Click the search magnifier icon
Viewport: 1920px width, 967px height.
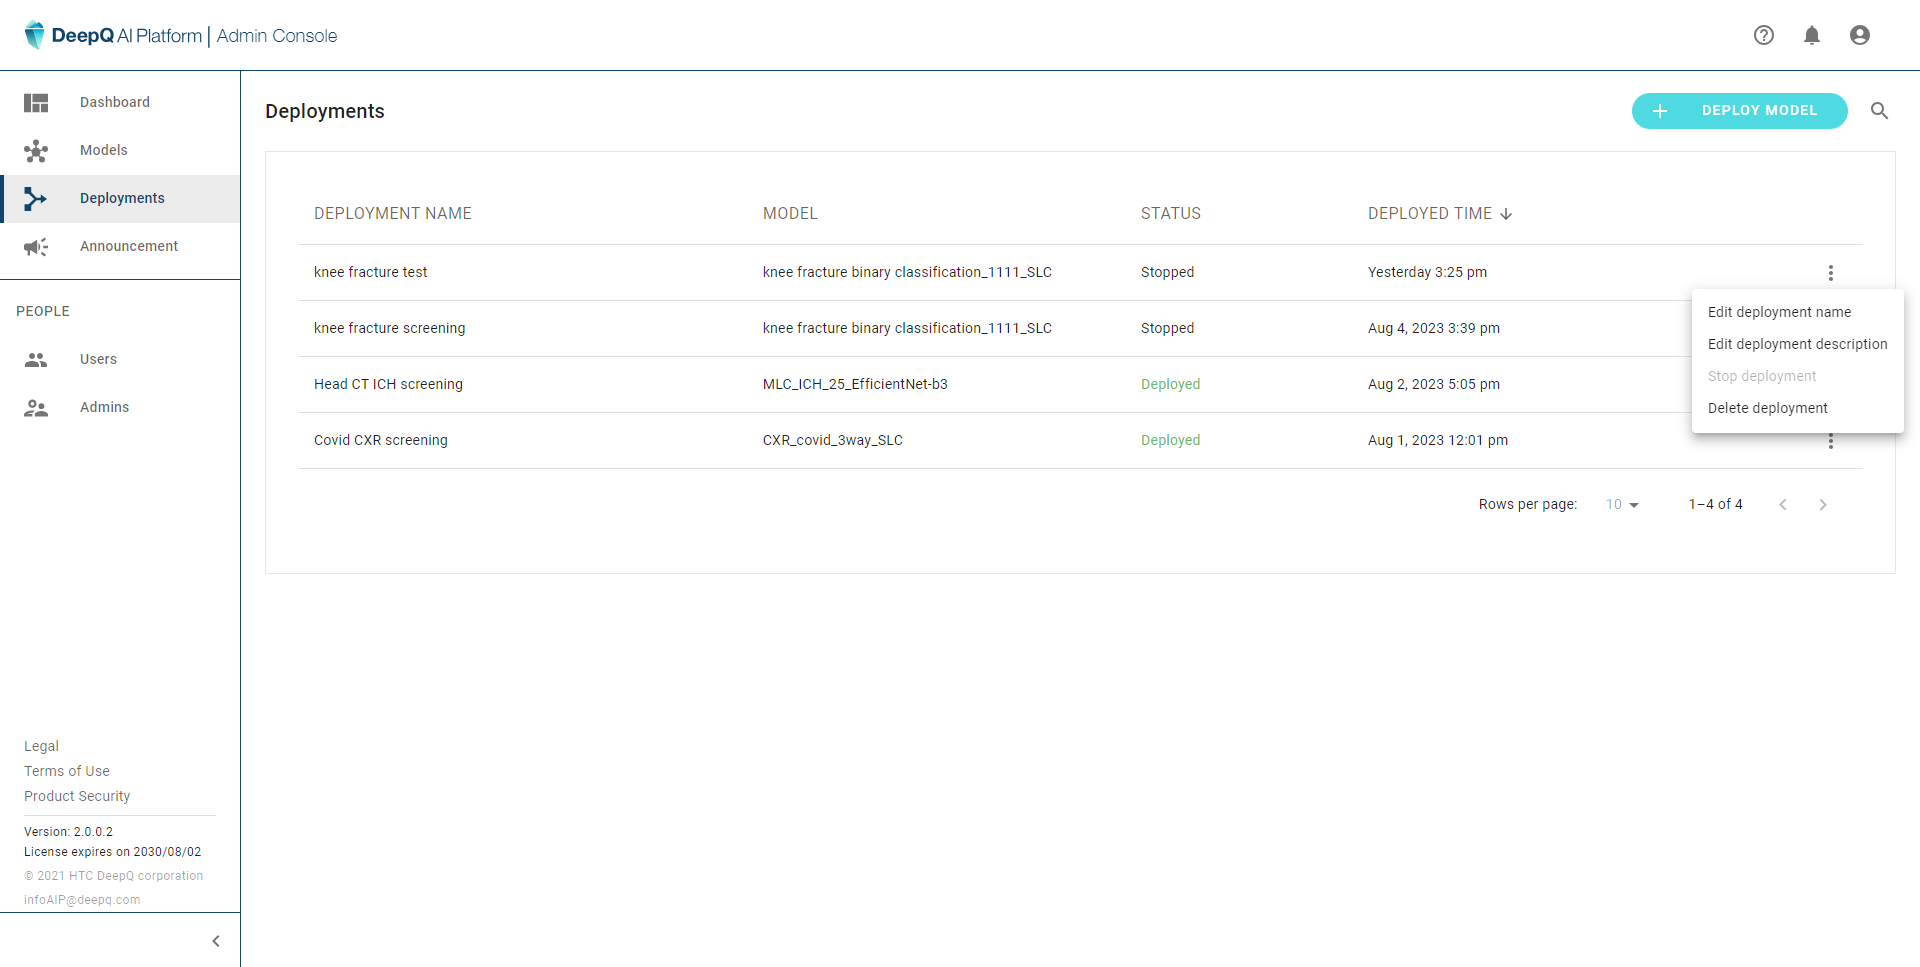(x=1879, y=111)
